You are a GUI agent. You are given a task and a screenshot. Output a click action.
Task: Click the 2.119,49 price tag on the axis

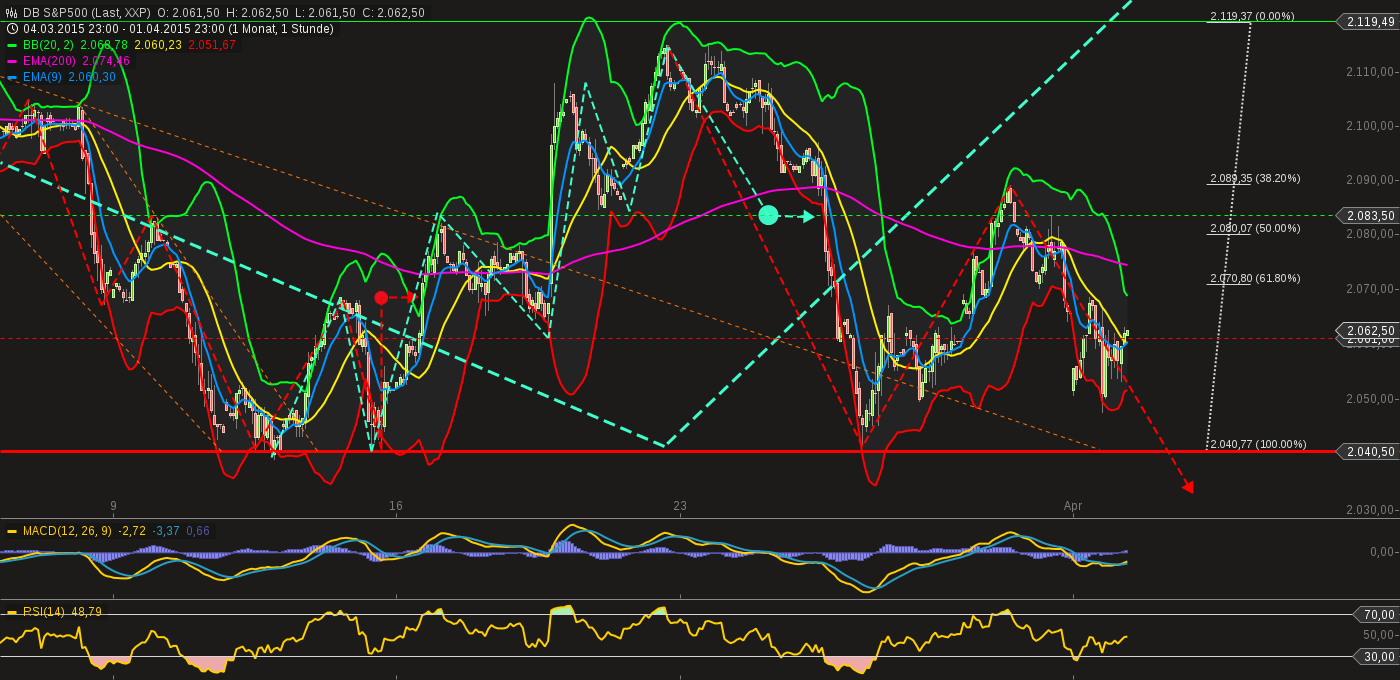[1369, 21]
